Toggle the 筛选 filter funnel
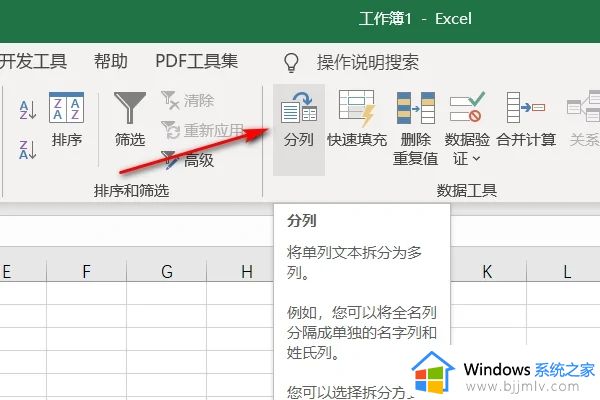Screen dimensions: 600x400 [130, 120]
